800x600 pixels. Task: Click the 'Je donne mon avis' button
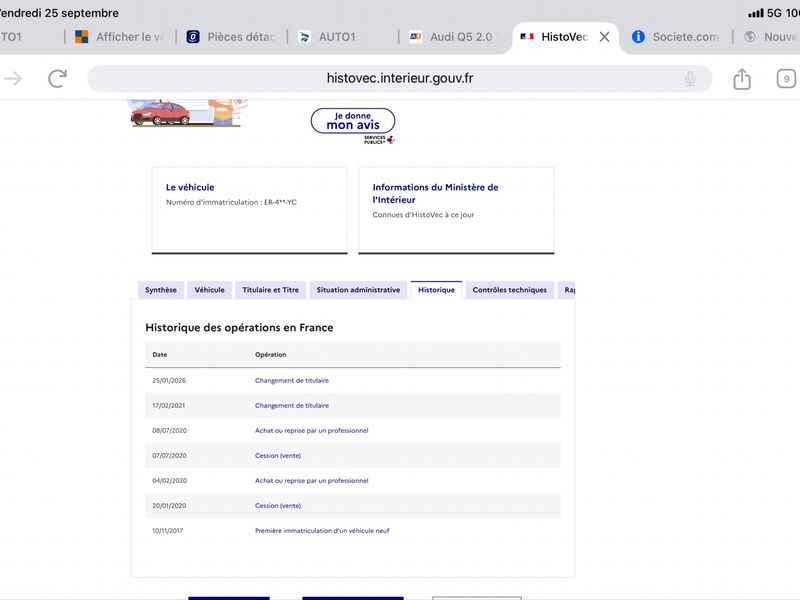point(353,121)
